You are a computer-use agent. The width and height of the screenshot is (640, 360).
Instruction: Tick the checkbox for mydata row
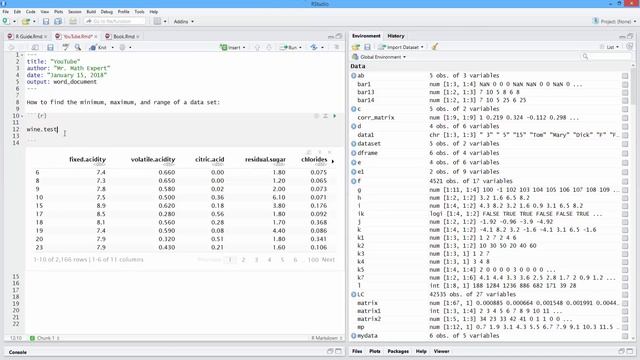[x=625, y=336]
